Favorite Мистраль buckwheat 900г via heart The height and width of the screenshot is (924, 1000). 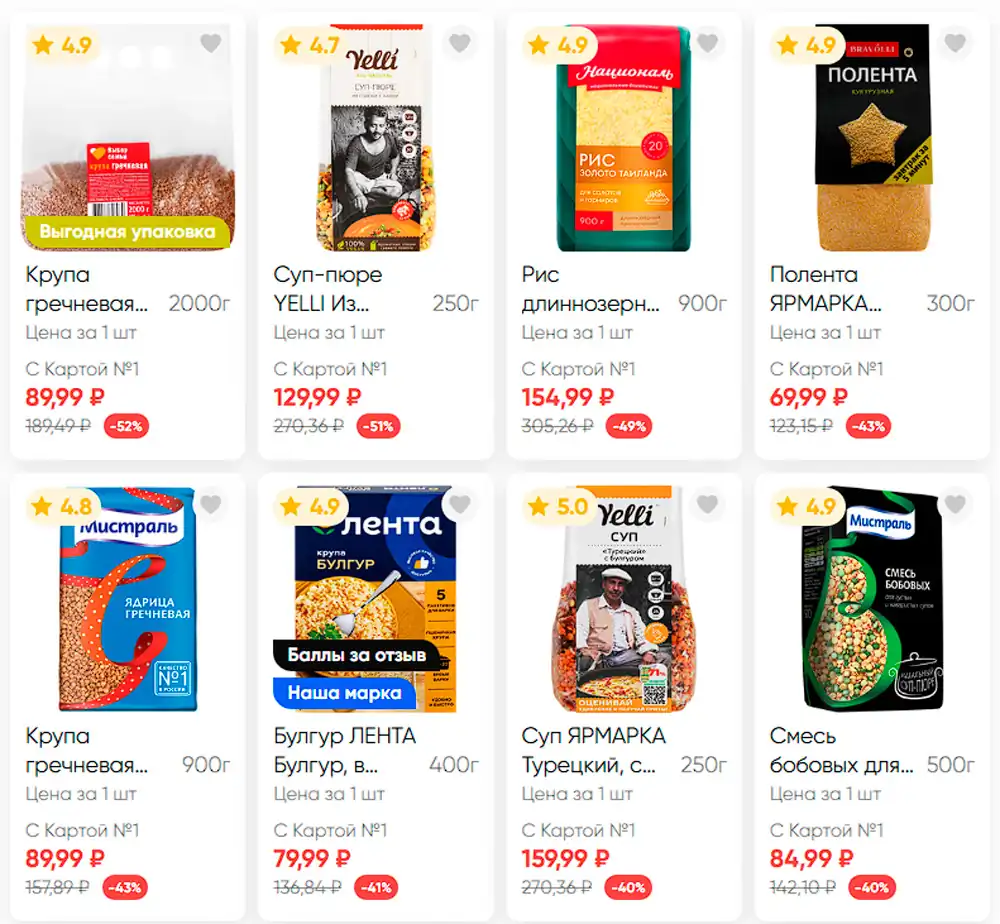pos(211,504)
